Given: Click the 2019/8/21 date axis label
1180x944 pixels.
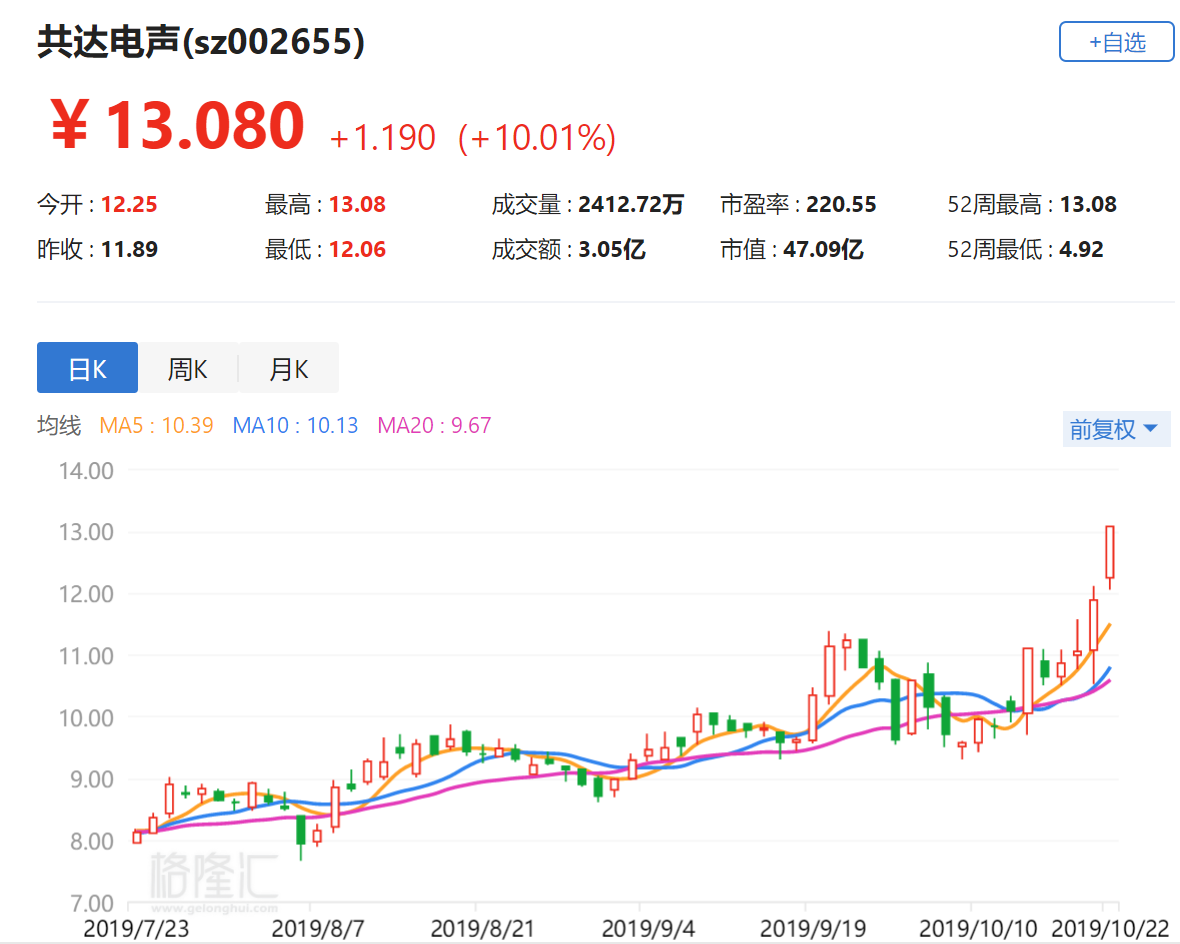Looking at the screenshot, I should (482, 928).
